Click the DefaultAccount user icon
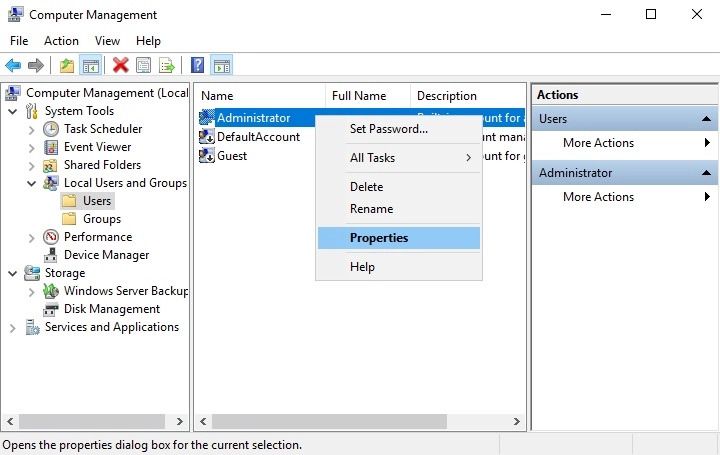This screenshot has height=455, width=720. [207, 137]
